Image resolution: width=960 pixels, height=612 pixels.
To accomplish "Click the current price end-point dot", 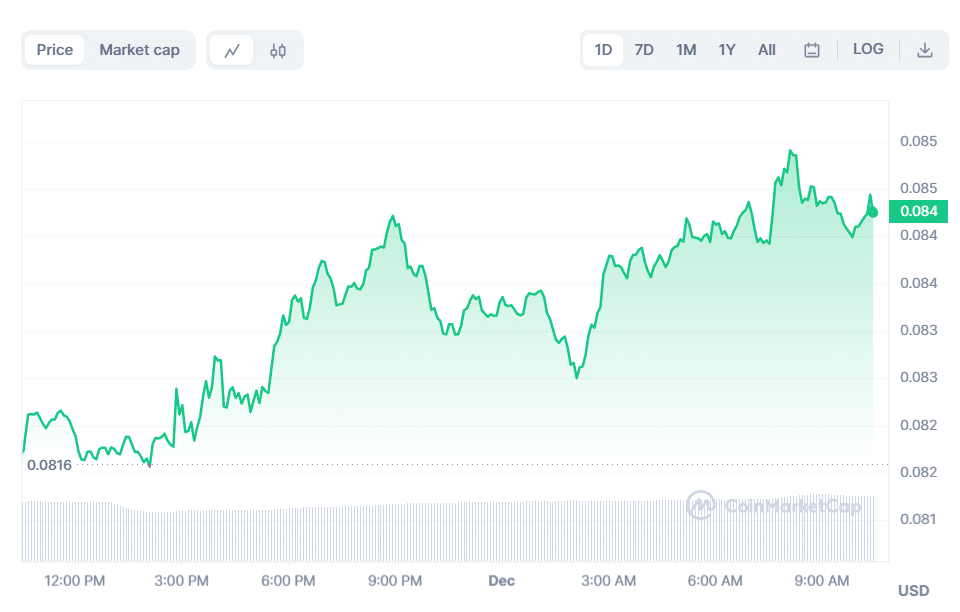I will 873,212.
